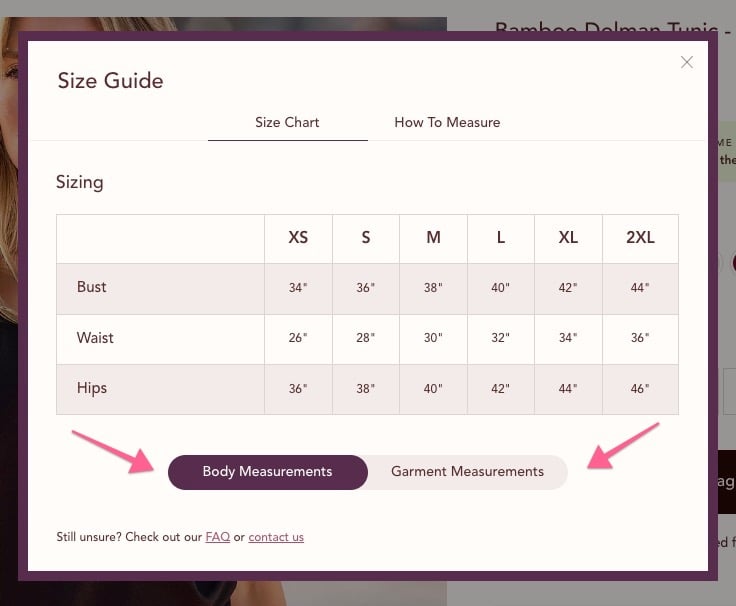
Task: Click the Bust 38" cell for M
Action: point(433,288)
